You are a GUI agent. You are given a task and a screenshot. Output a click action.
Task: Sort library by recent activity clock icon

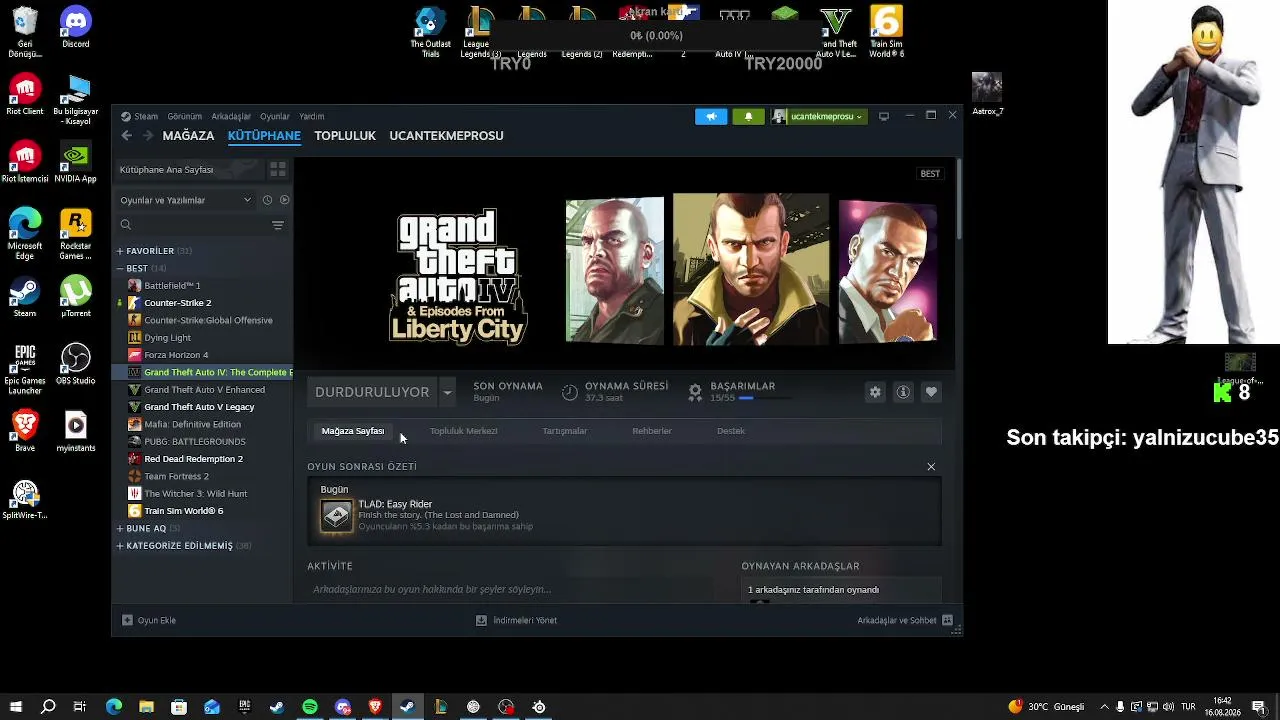click(267, 200)
